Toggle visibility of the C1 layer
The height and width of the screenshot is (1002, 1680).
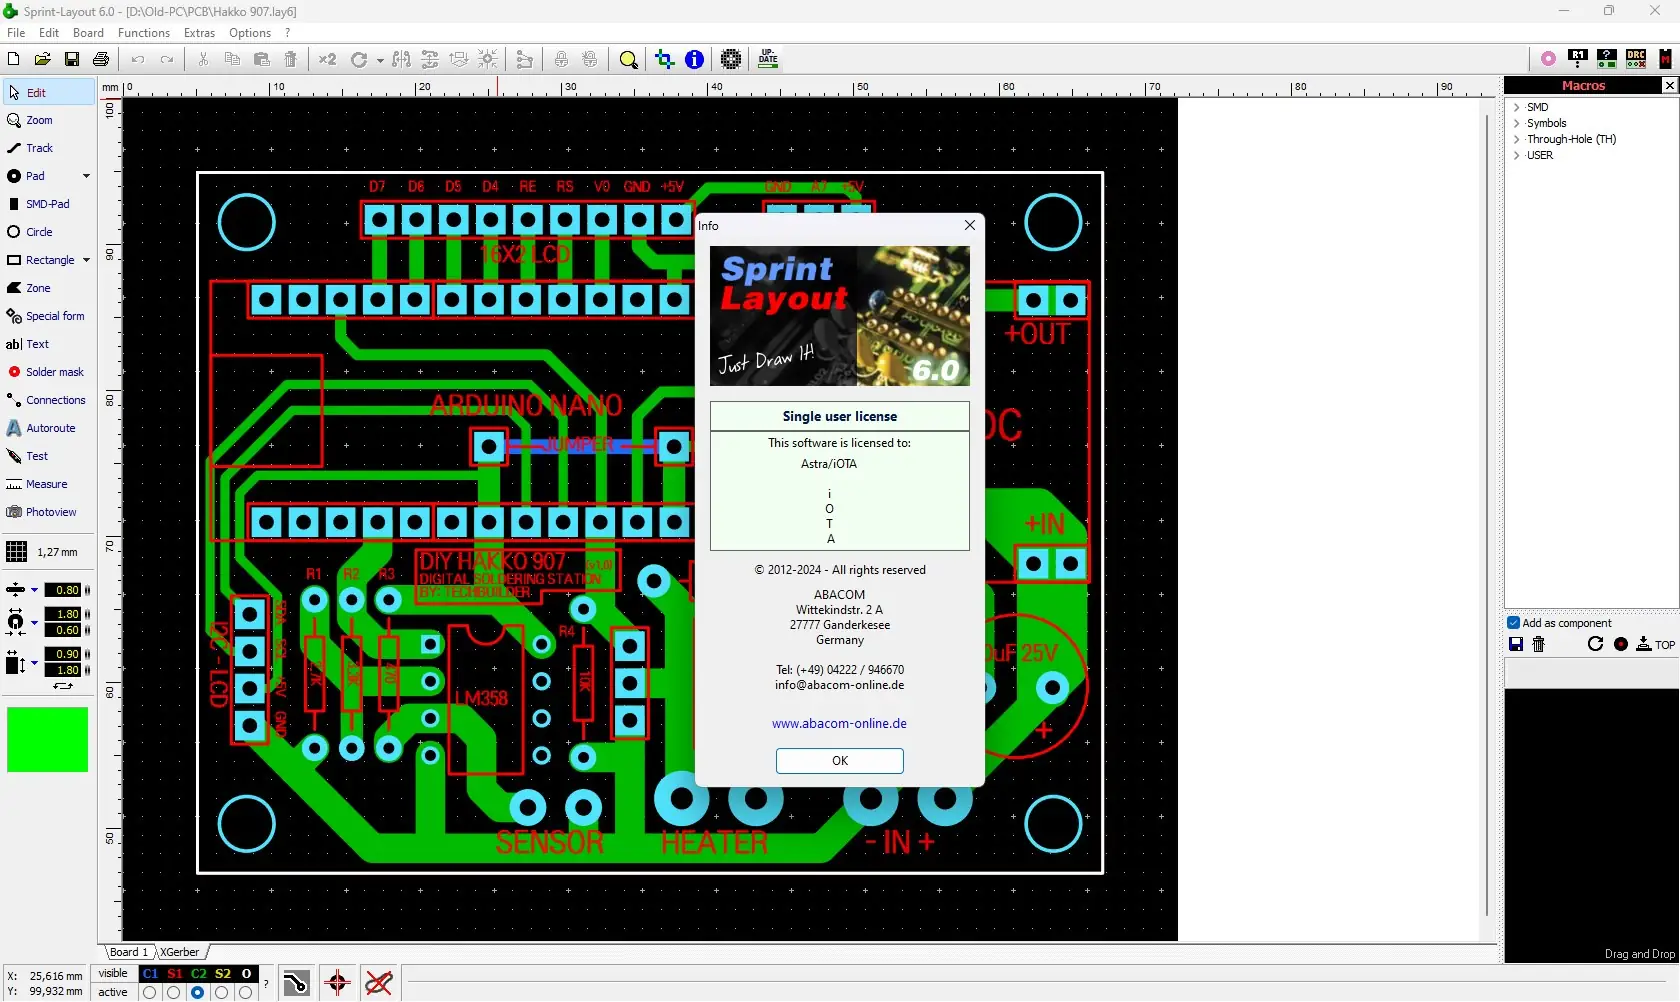(150, 974)
